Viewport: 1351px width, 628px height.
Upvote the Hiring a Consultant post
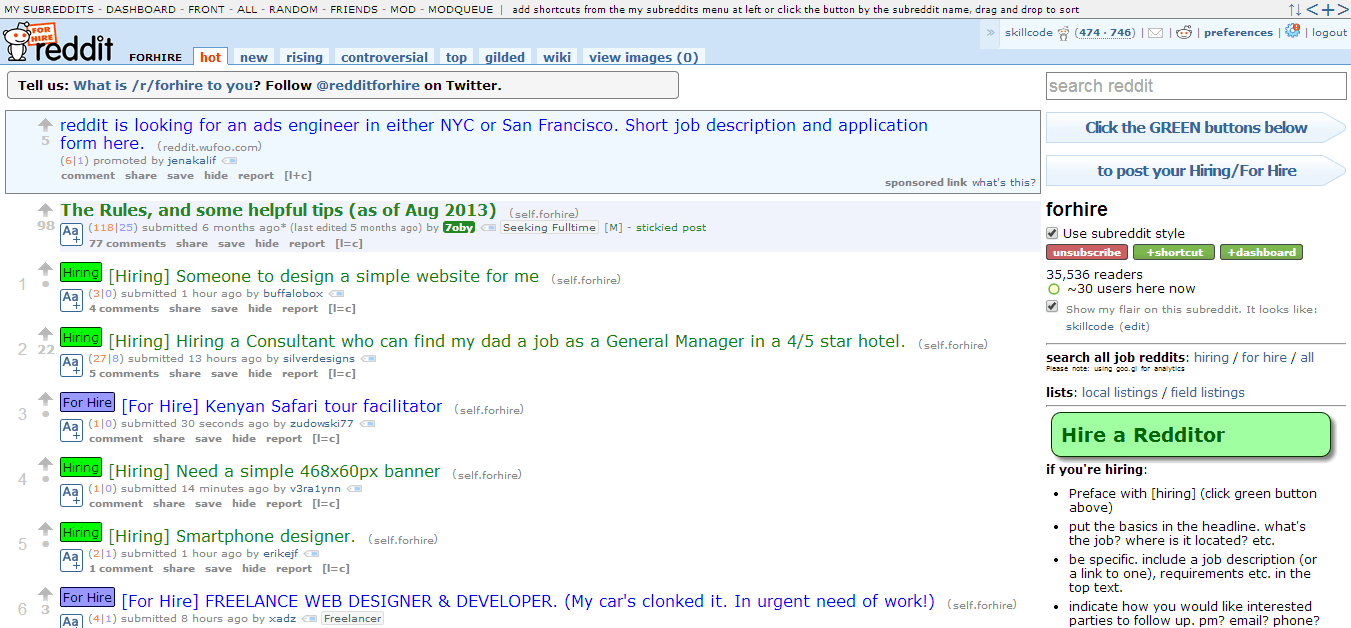[45, 334]
